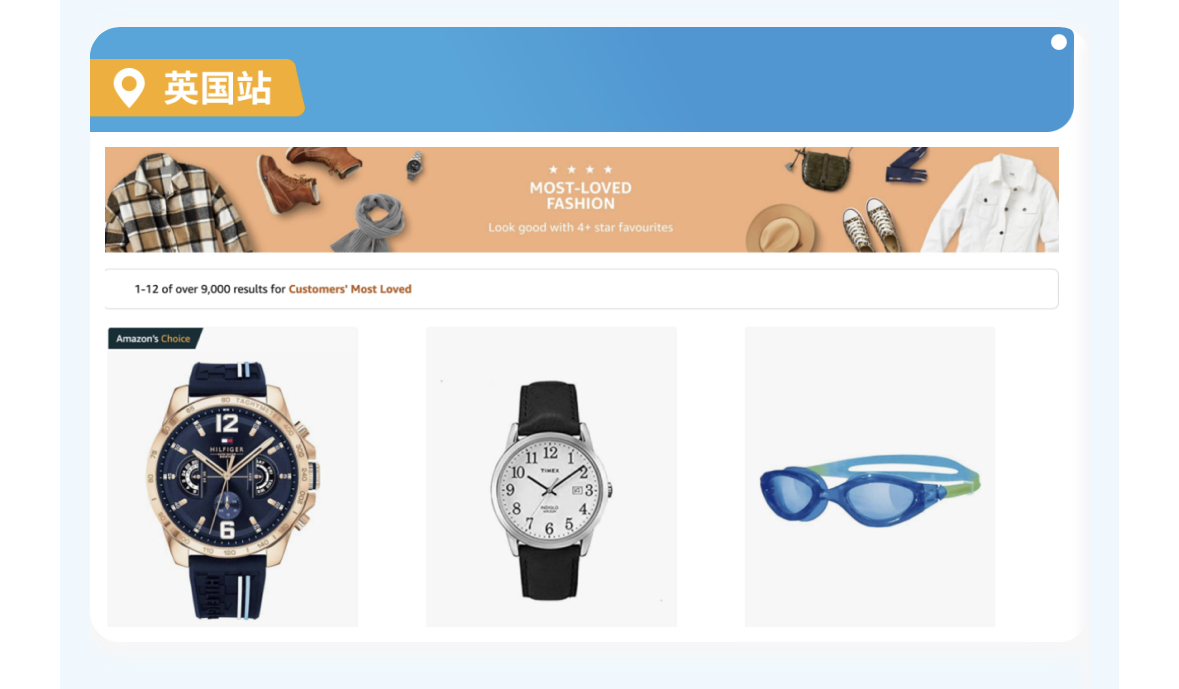
Task: Click the location pin icon beside 英国站
Action: 129,88
